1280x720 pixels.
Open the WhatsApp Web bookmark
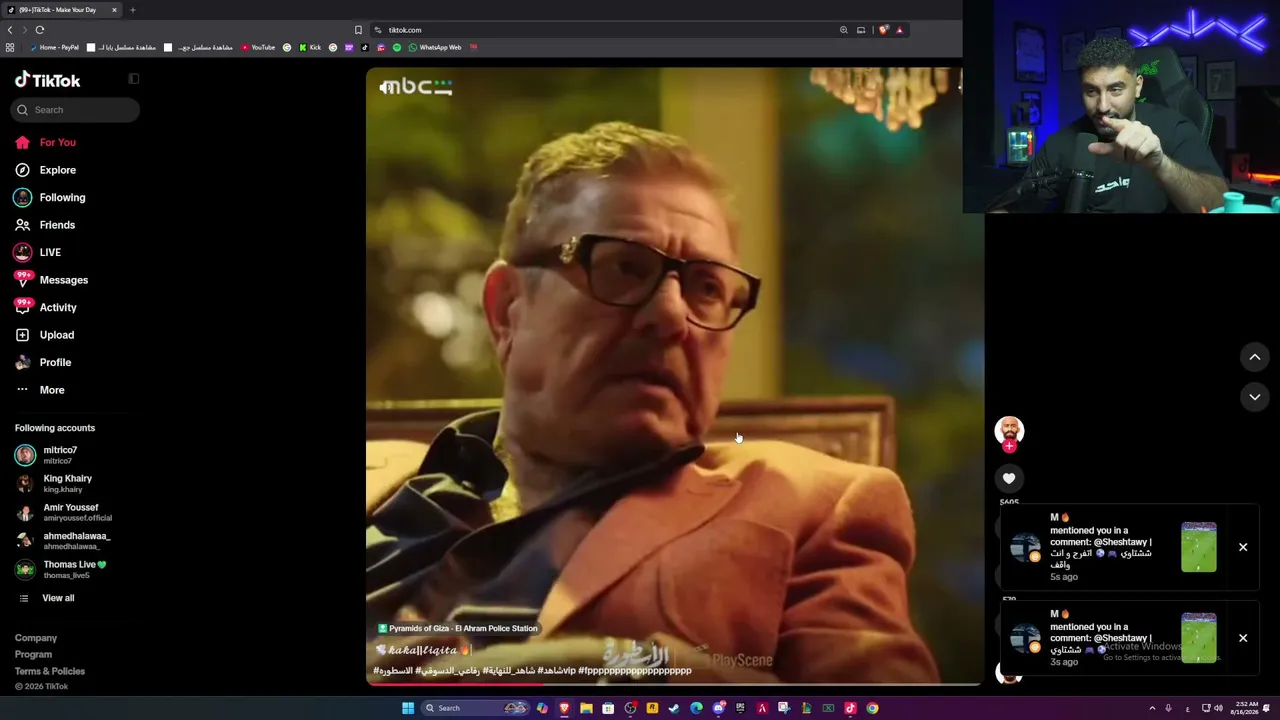click(x=435, y=47)
